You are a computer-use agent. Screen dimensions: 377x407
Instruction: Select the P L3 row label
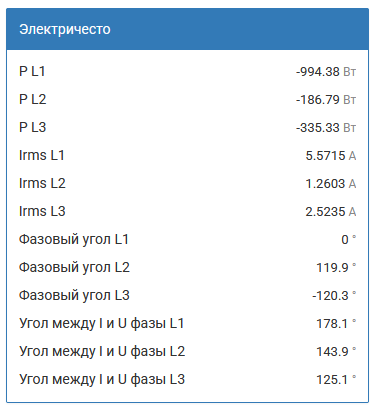click(32, 127)
